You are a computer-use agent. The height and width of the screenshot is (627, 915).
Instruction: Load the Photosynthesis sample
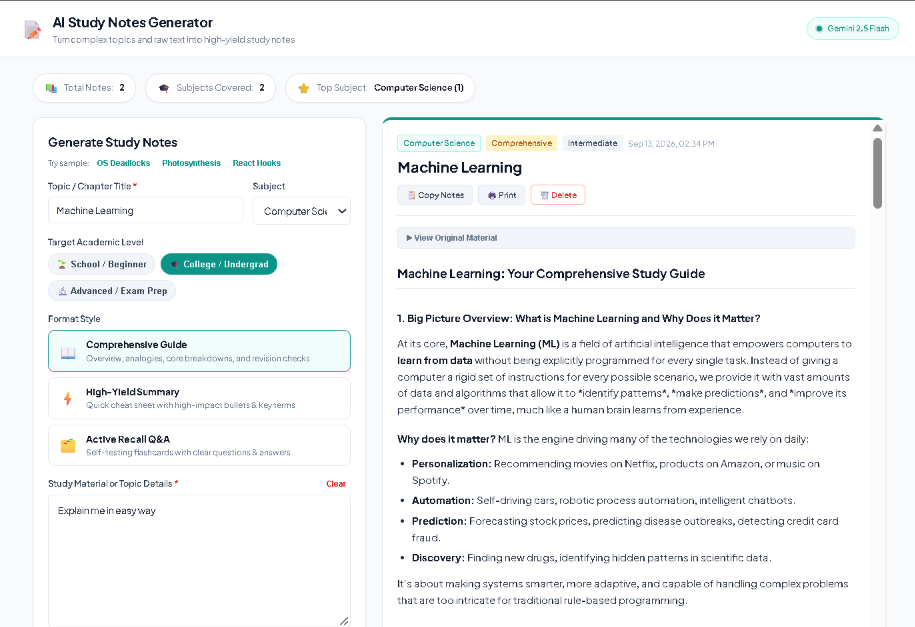[191, 163]
